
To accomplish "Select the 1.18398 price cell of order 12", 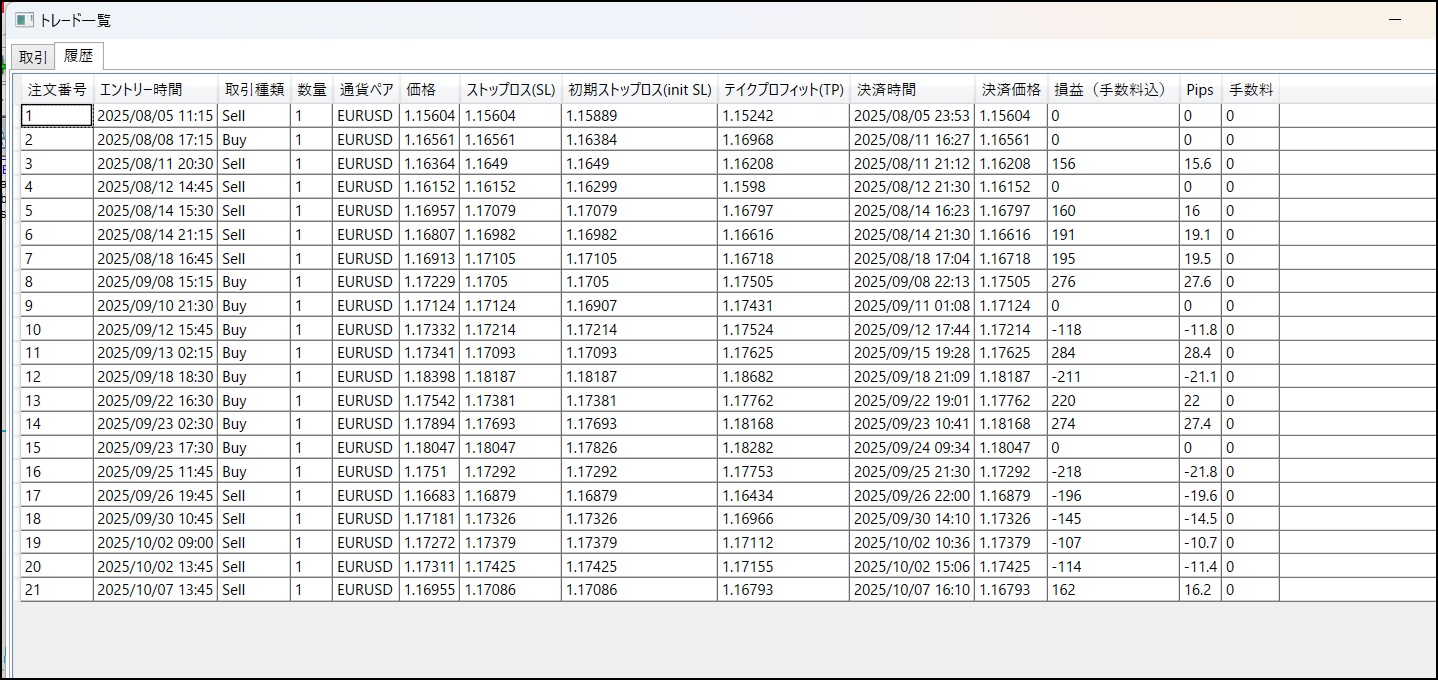I will [429, 377].
